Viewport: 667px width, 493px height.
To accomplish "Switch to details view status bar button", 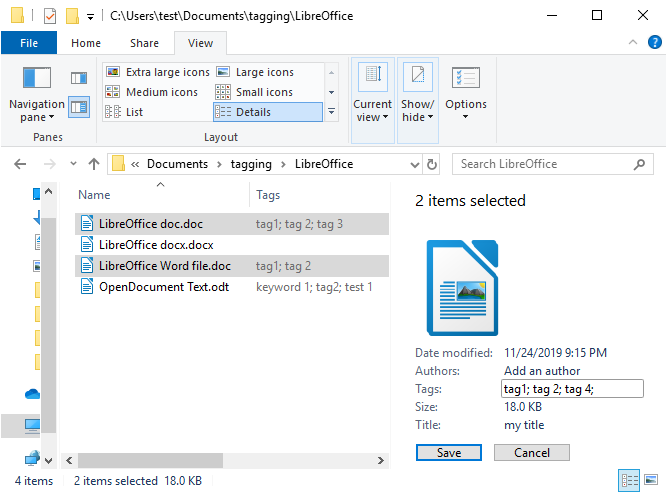I will (x=629, y=481).
